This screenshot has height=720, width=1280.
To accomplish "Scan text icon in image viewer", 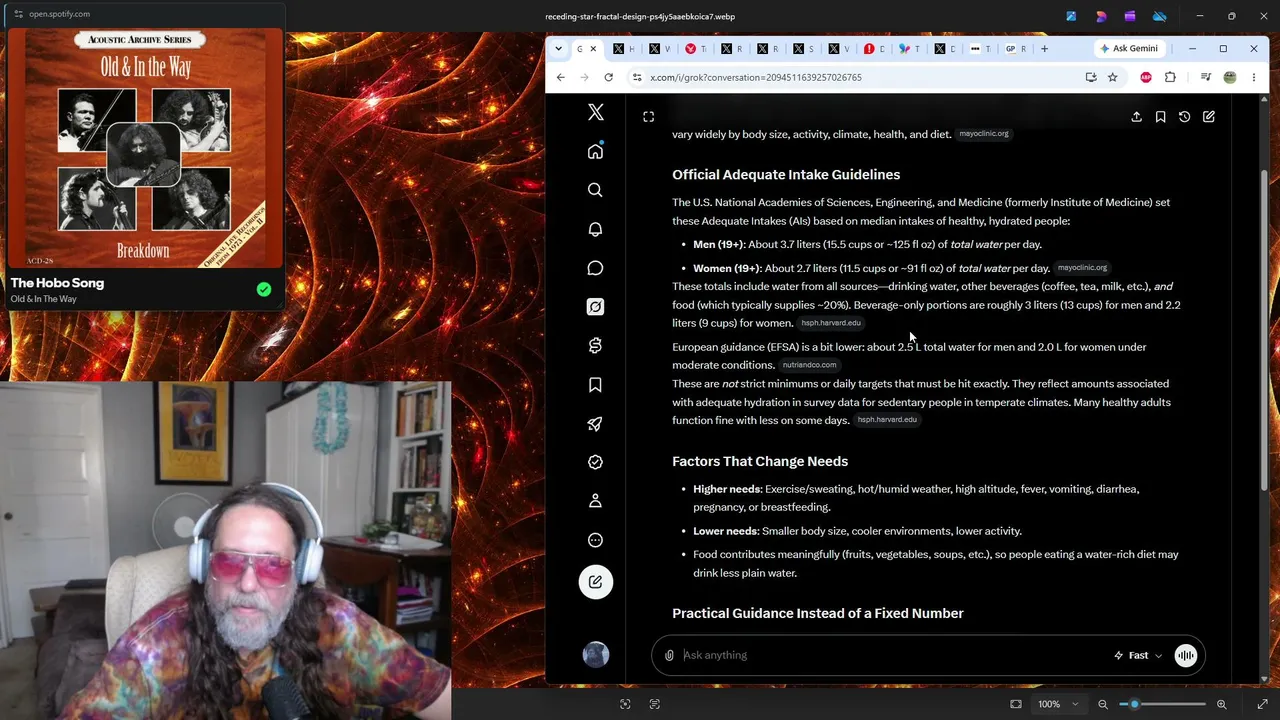I will (655, 704).
